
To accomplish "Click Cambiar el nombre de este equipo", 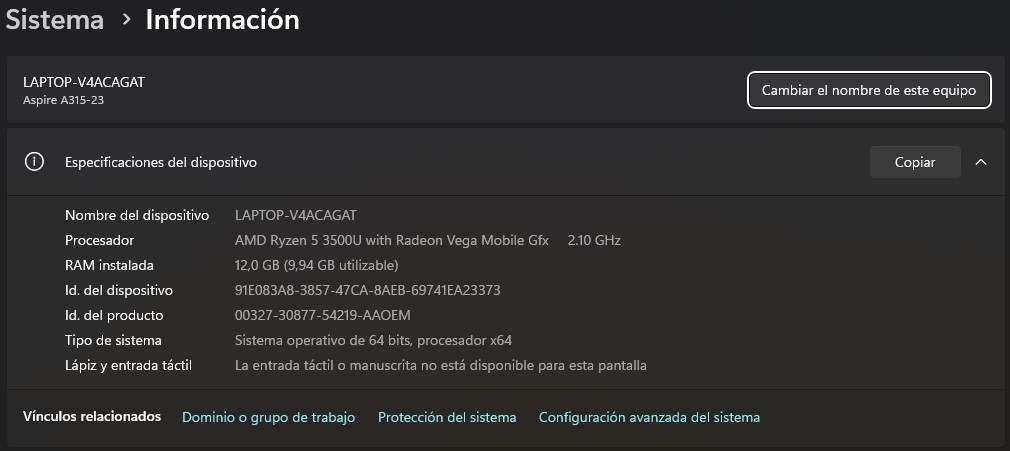I will pos(869,90).
